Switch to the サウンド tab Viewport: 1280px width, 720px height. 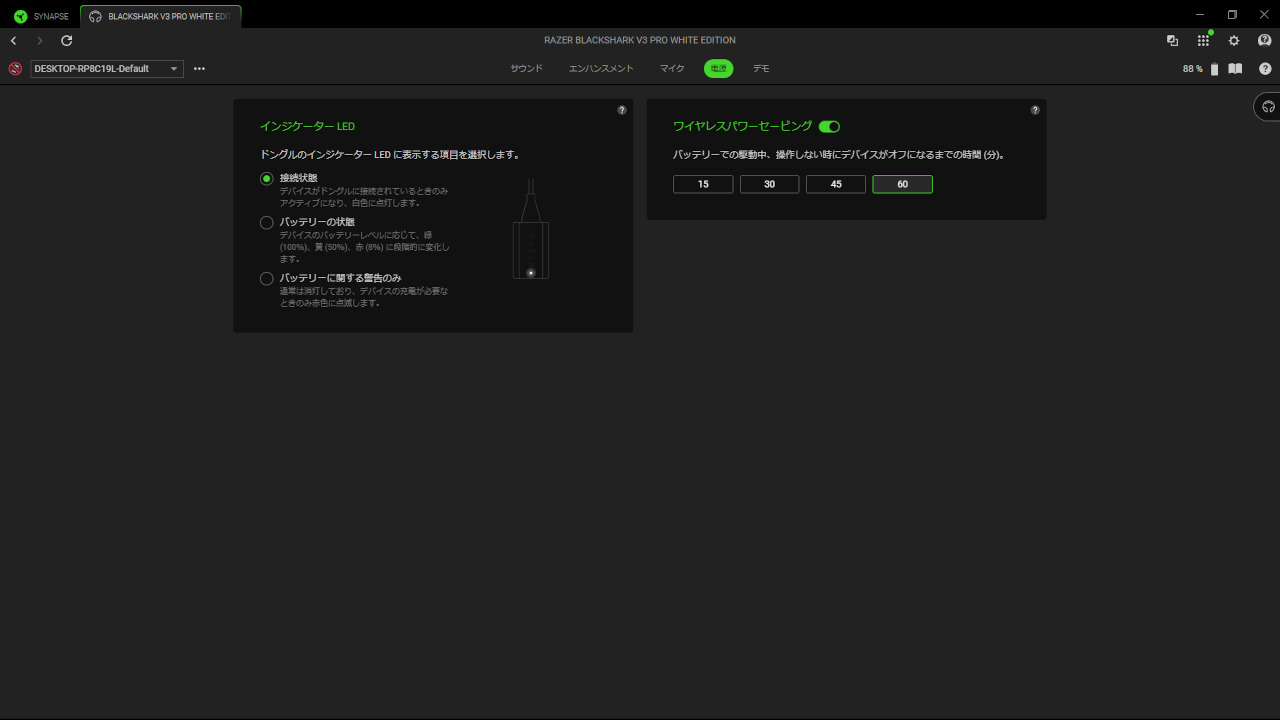(526, 69)
